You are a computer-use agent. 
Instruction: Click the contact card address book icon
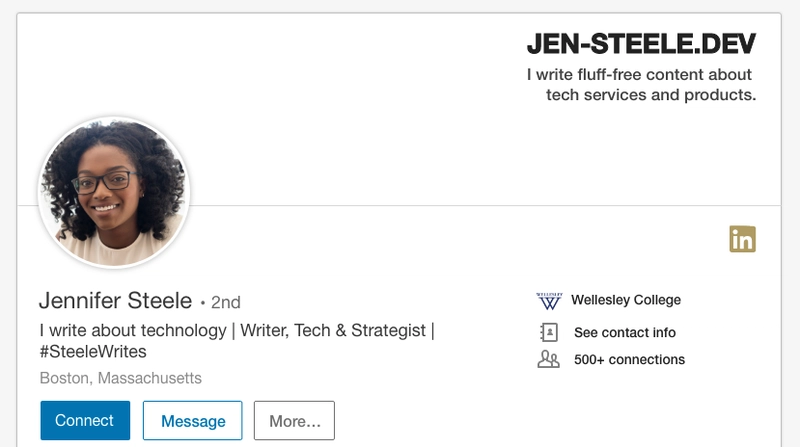[x=549, y=332]
